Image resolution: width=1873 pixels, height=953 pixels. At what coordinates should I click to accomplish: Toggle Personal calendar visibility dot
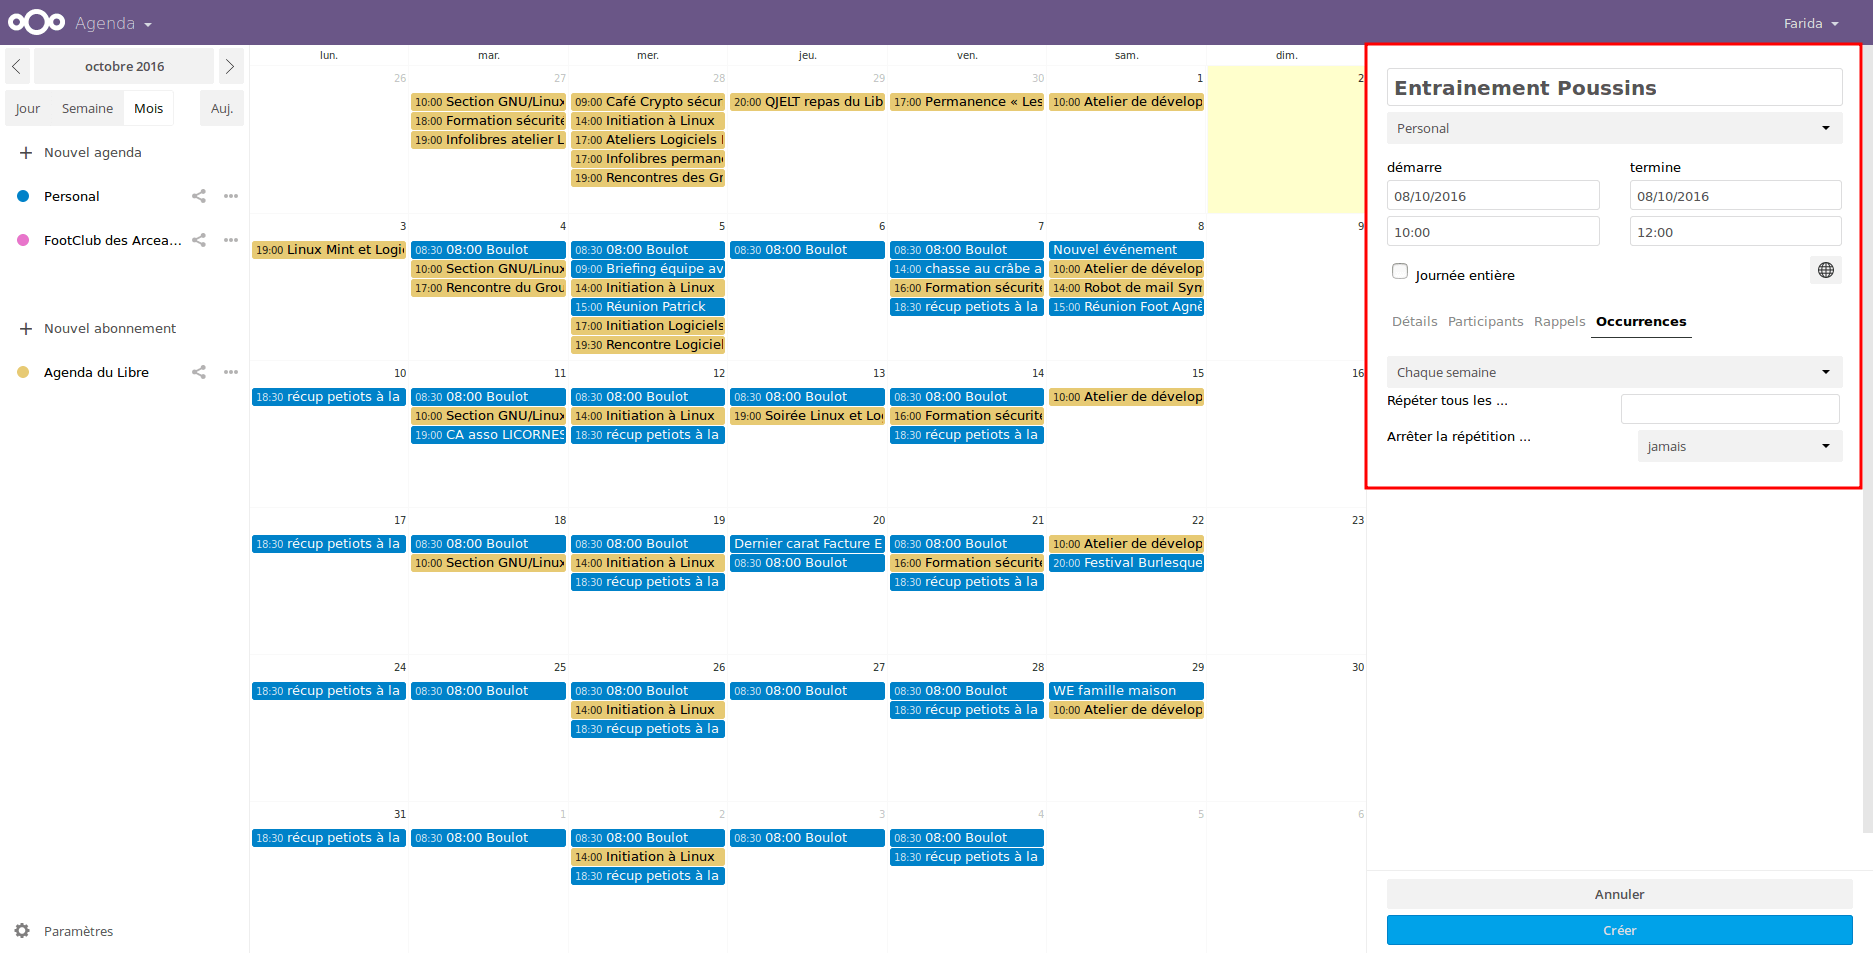(23, 196)
